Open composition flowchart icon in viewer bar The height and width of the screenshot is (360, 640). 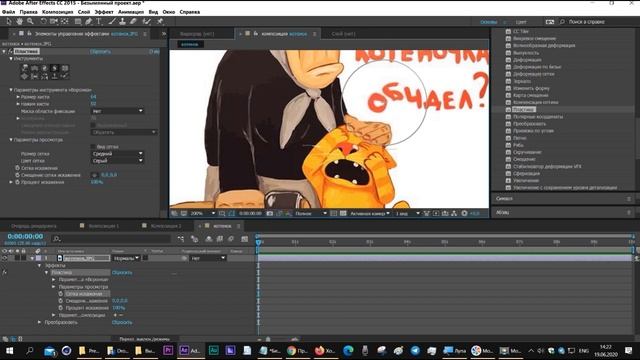pos(454,213)
